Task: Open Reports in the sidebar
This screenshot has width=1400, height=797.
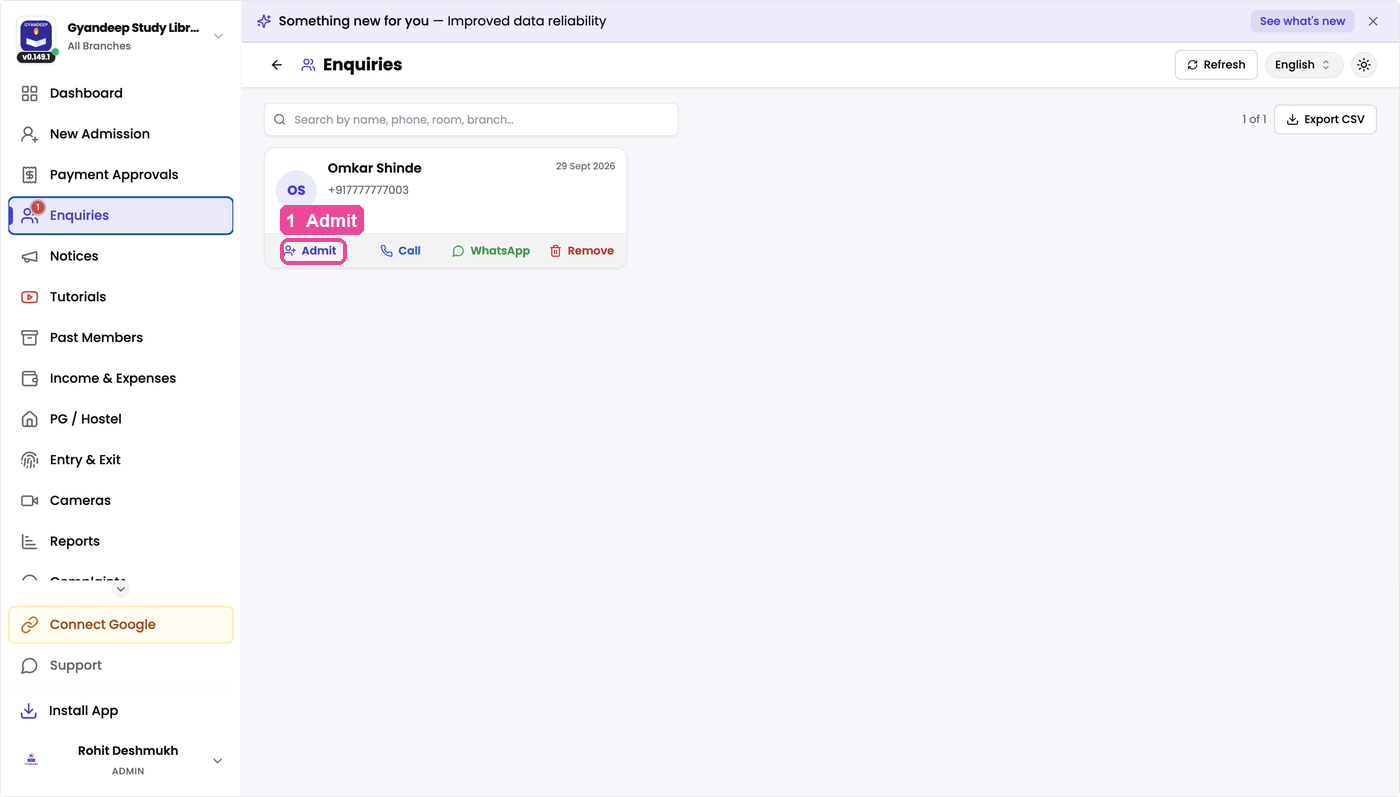Action: (121, 542)
